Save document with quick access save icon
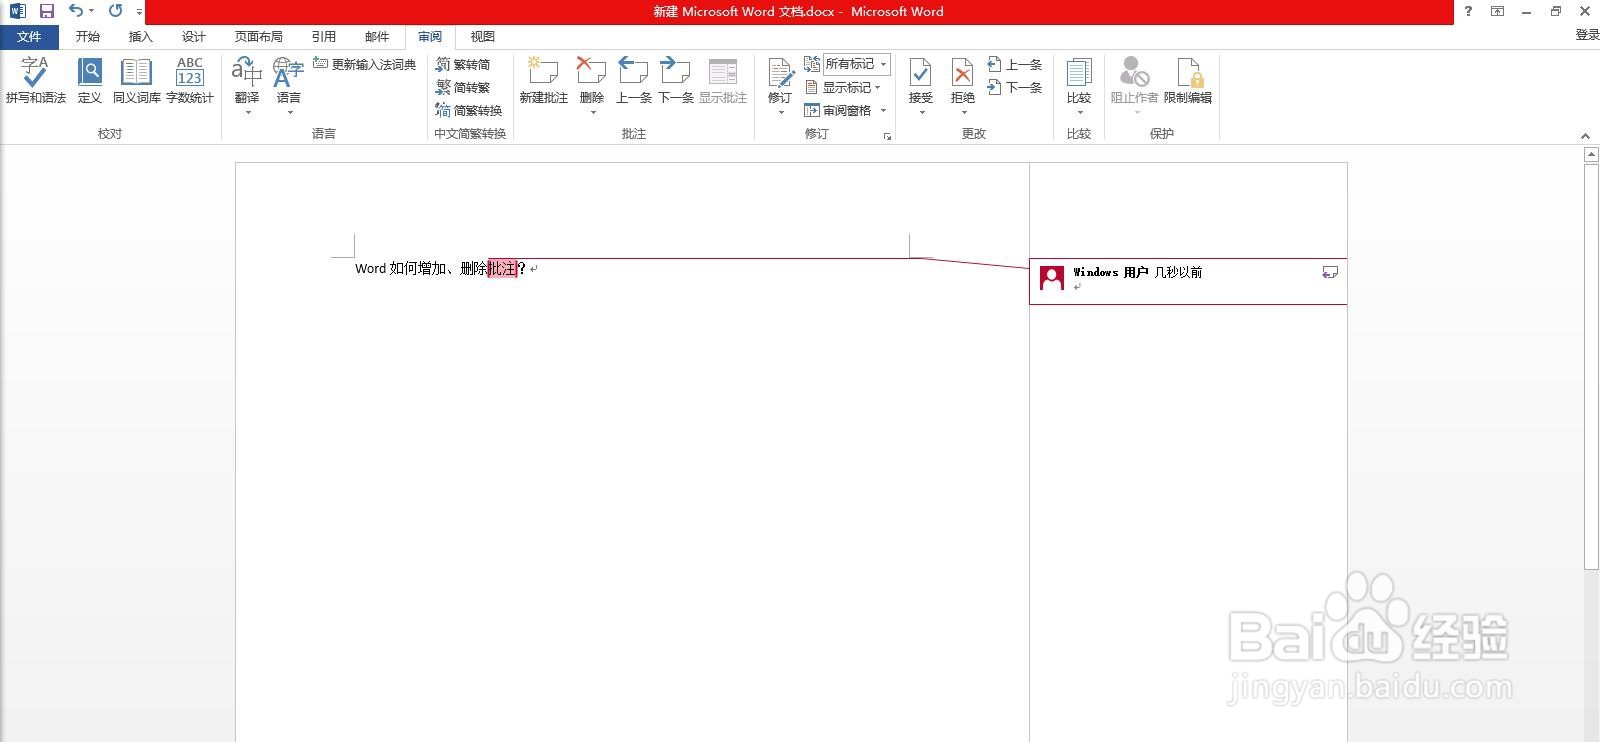This screenshot has width=1600, height=742. (x=47, y=11)
